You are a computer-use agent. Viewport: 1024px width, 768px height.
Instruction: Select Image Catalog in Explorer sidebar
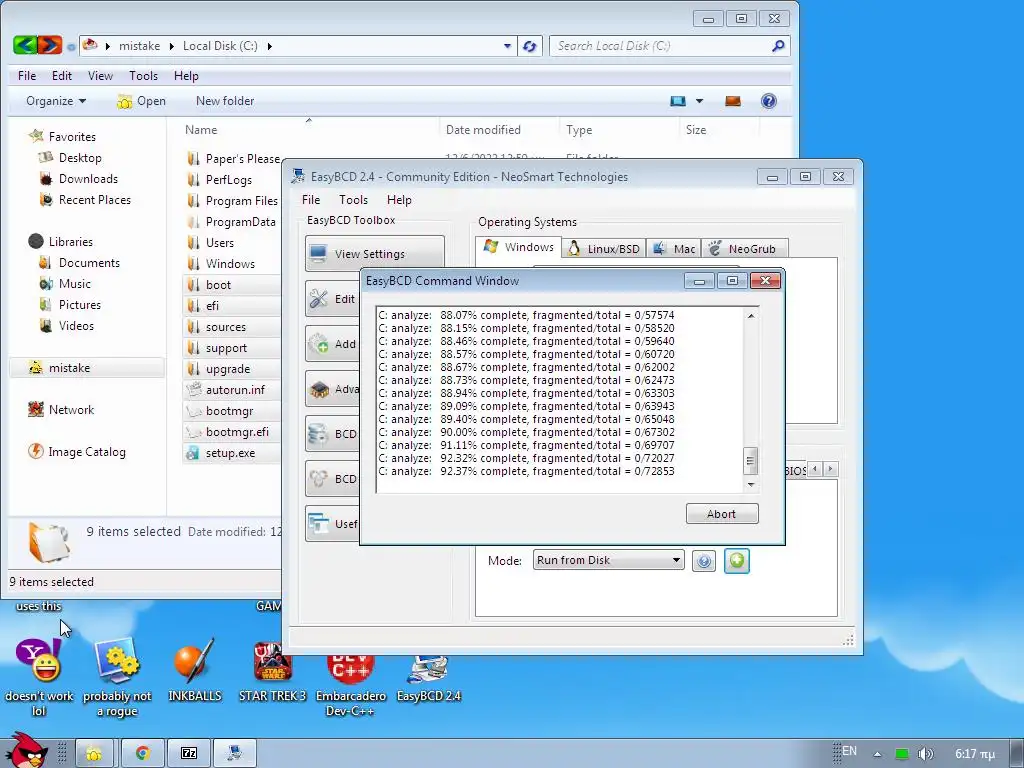point(77,452)
